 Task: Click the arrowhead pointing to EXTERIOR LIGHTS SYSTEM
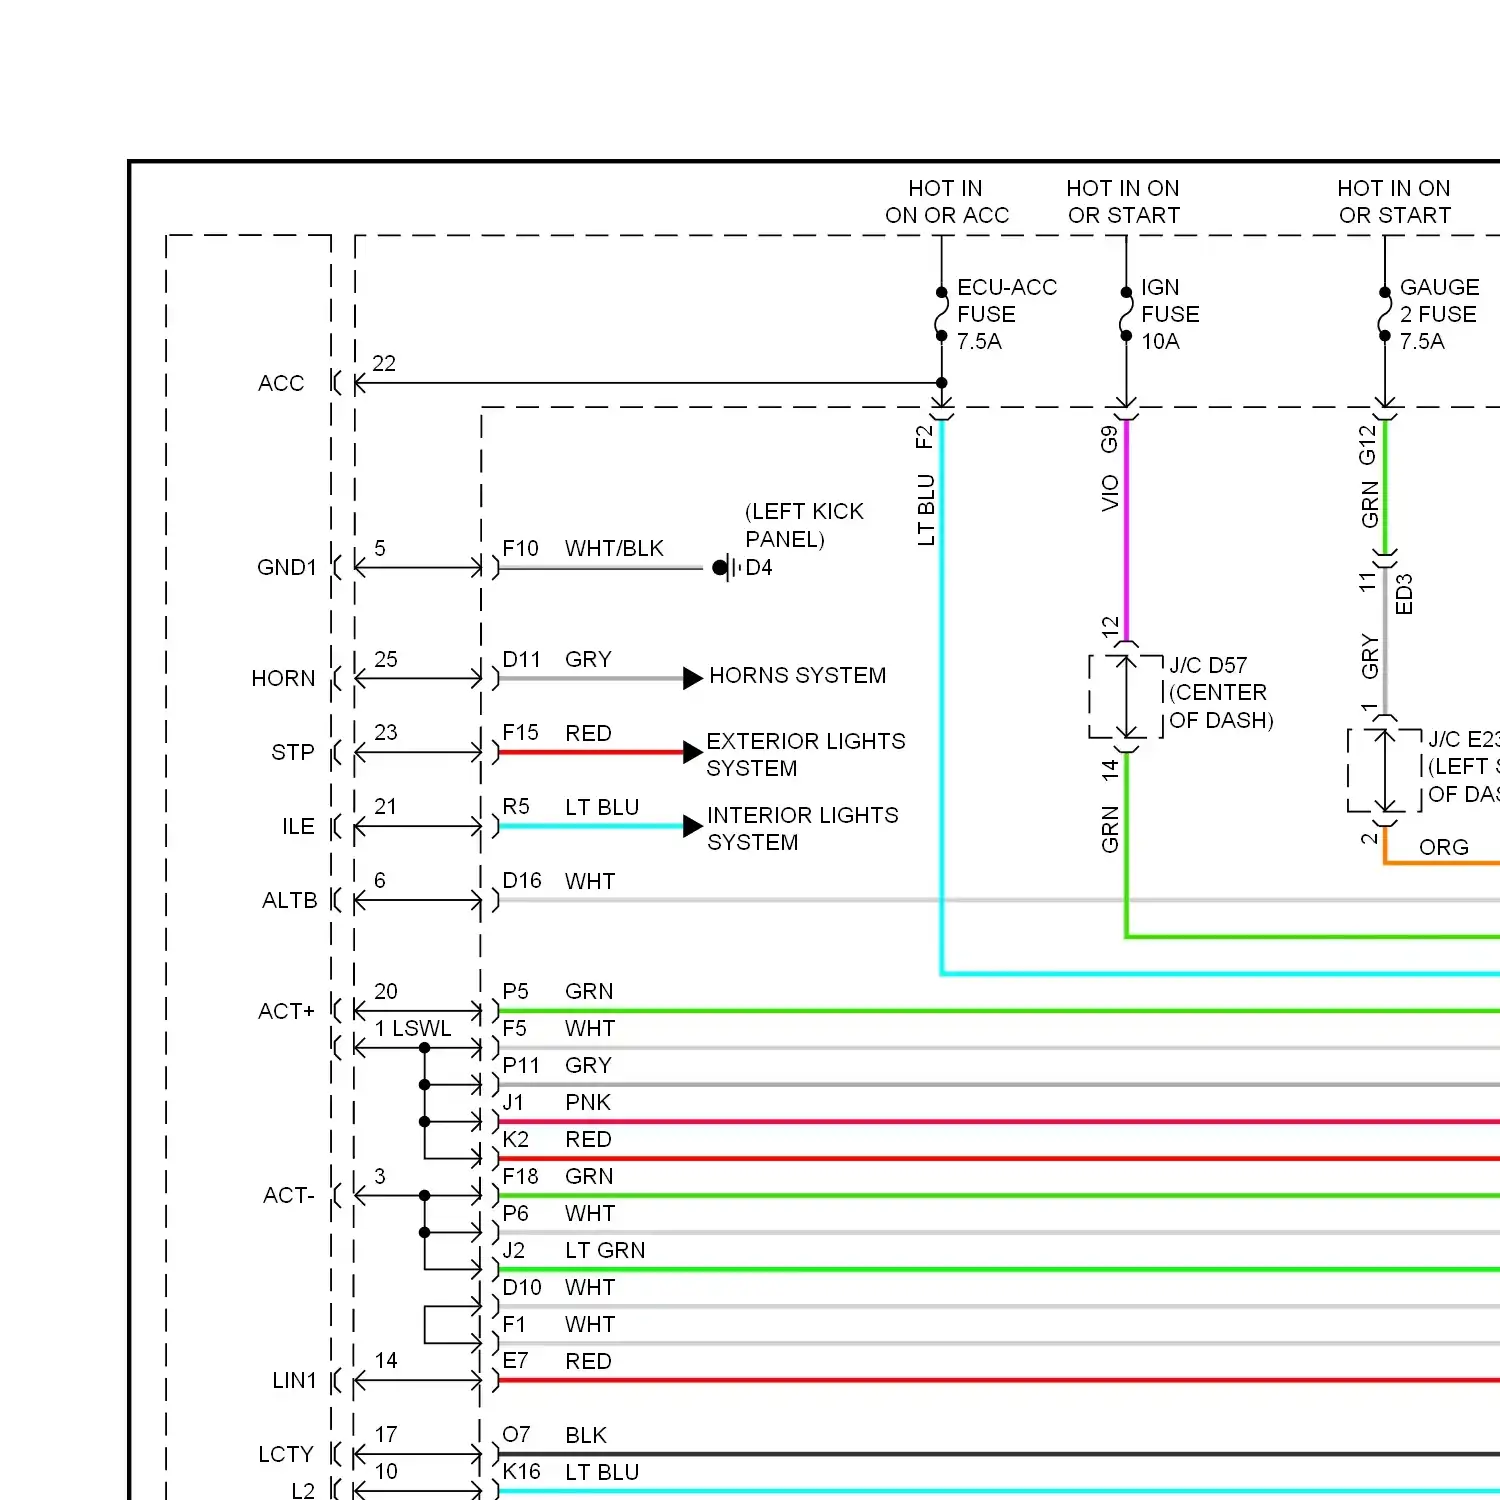coord(692,752)
